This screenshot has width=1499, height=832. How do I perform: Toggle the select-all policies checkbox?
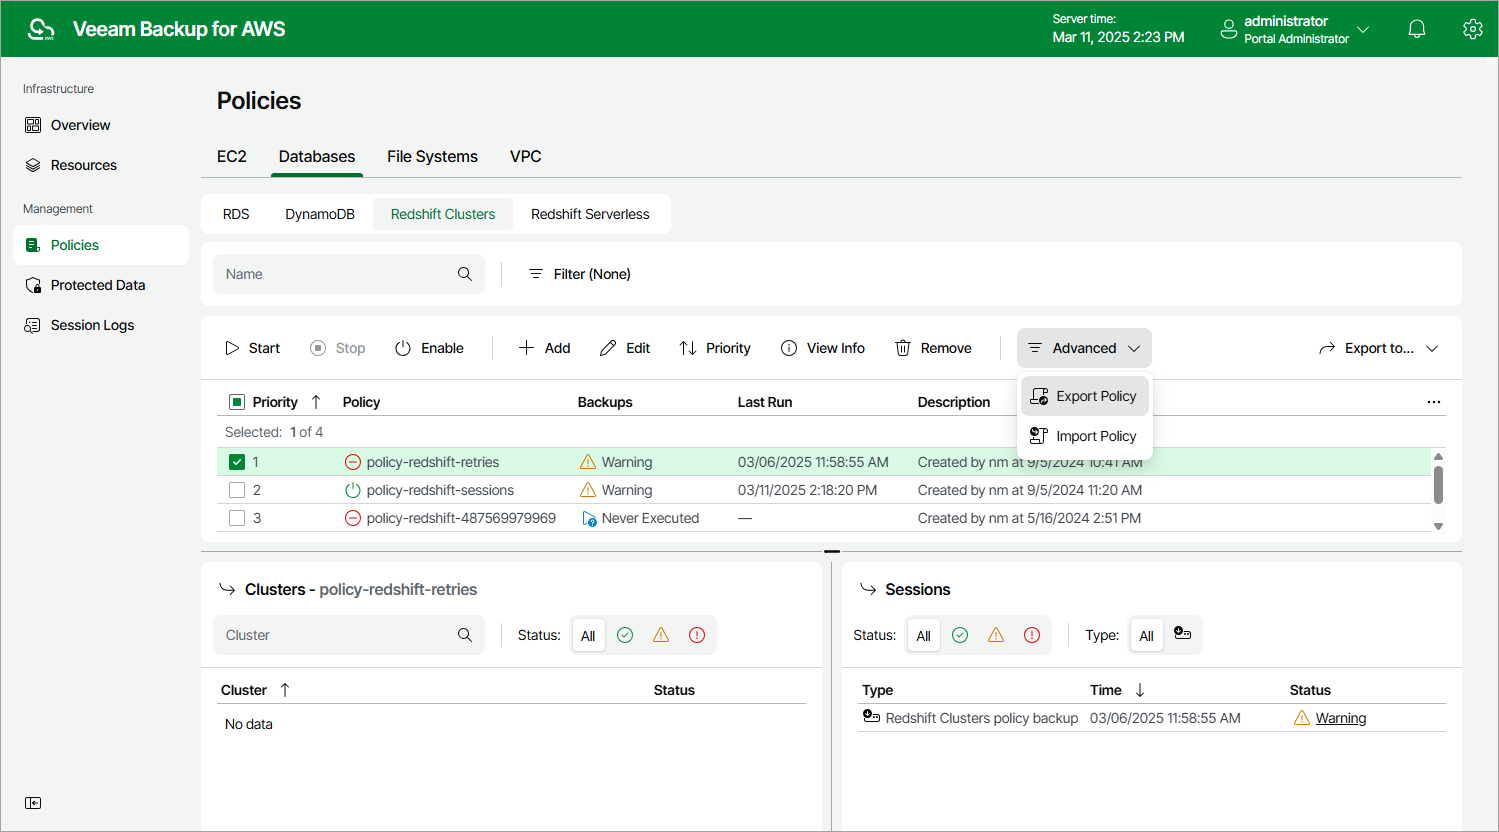[x=237, y=402]
